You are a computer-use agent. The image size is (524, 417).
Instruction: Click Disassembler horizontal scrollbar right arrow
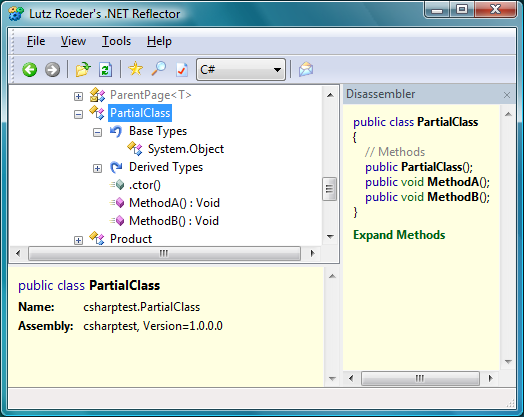[x=490, y=378]
